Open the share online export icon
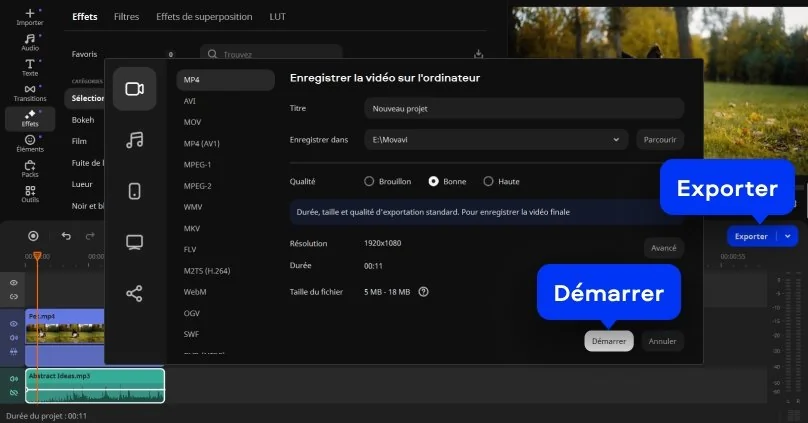Screen dimensions: 808x423 click(x=134, y=293)
